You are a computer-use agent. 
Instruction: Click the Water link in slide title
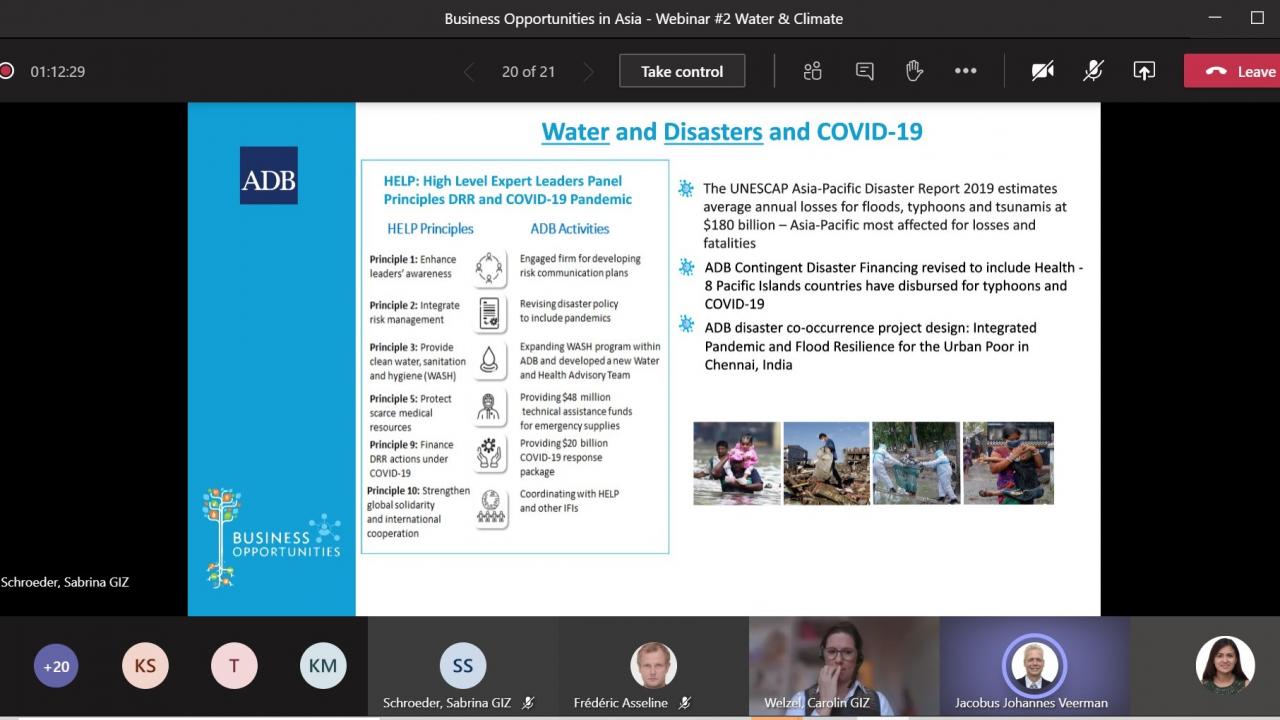pyautogui.click(x=575, y=132)
